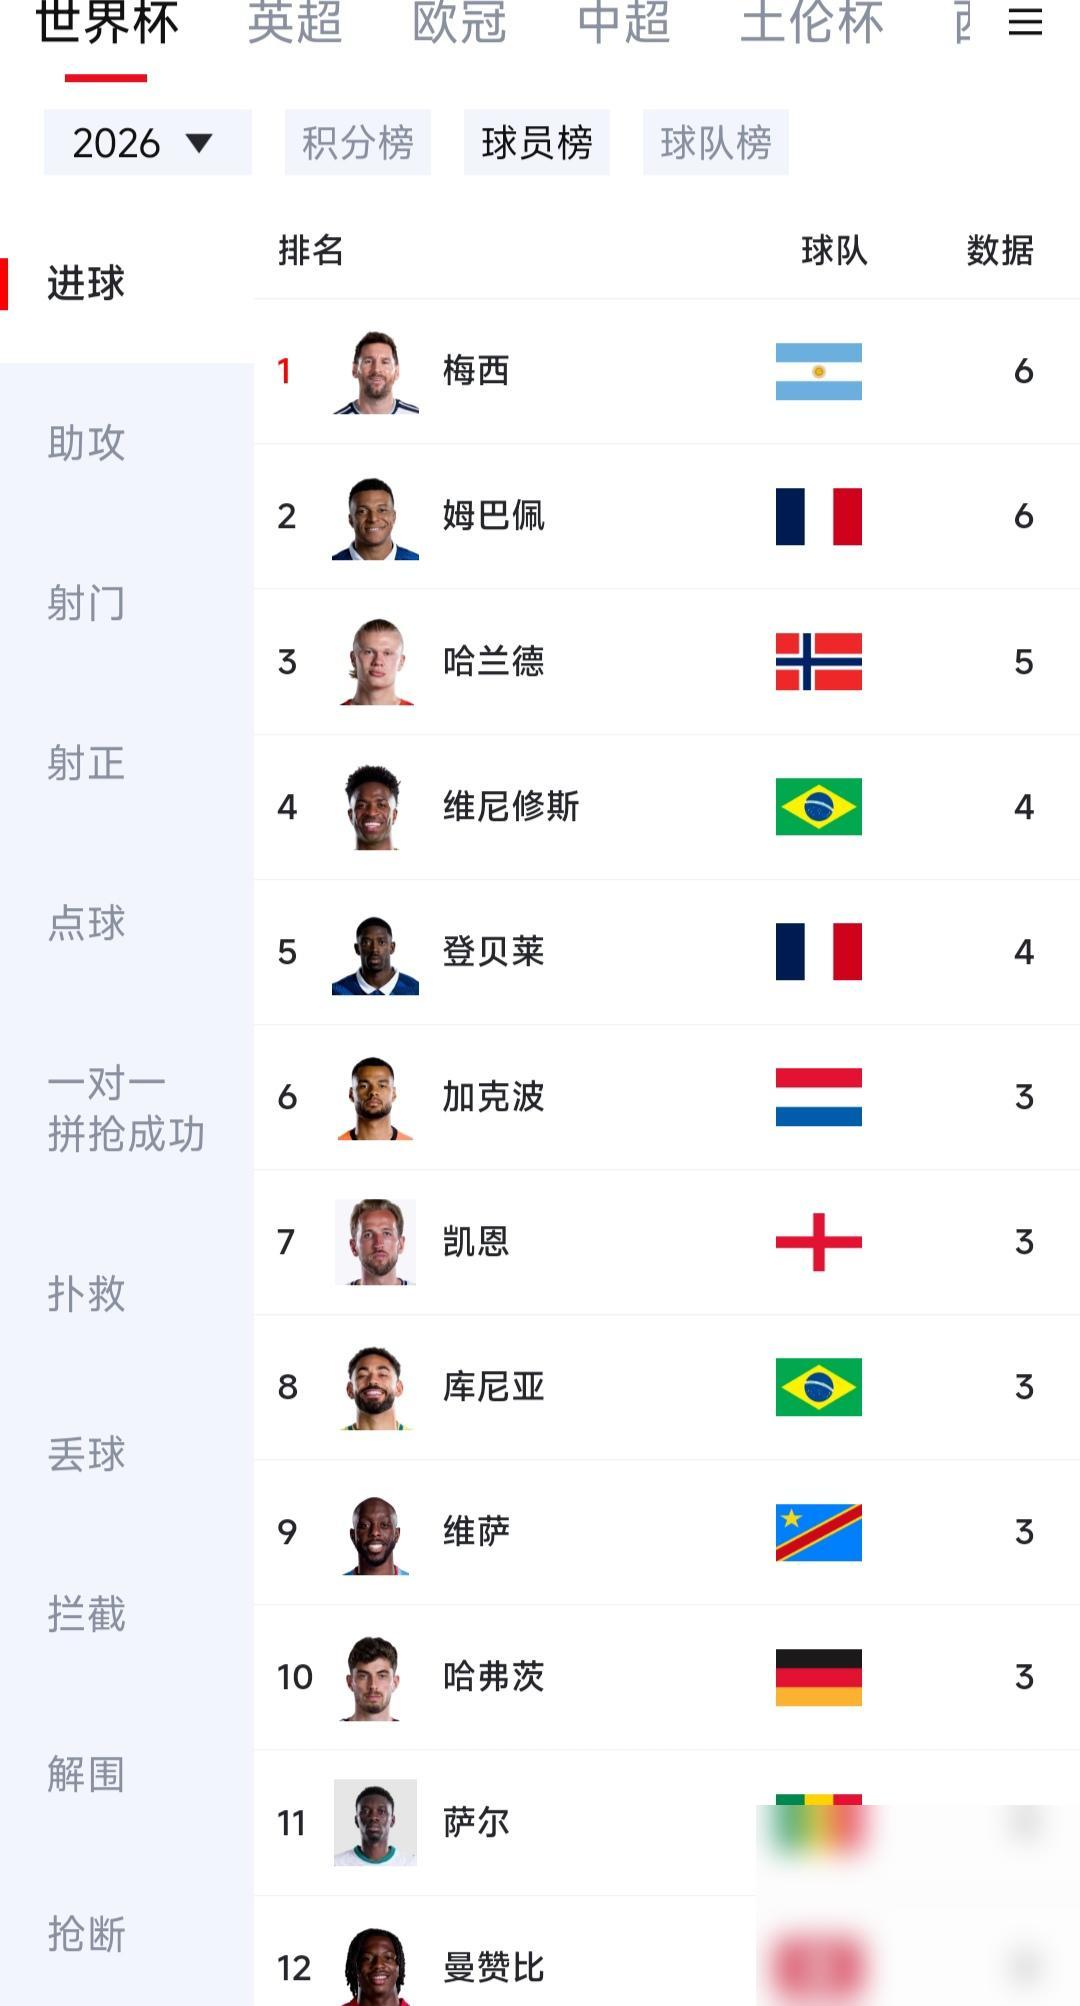Tap England flag beside 凯恩

[x=818, y=1241]
